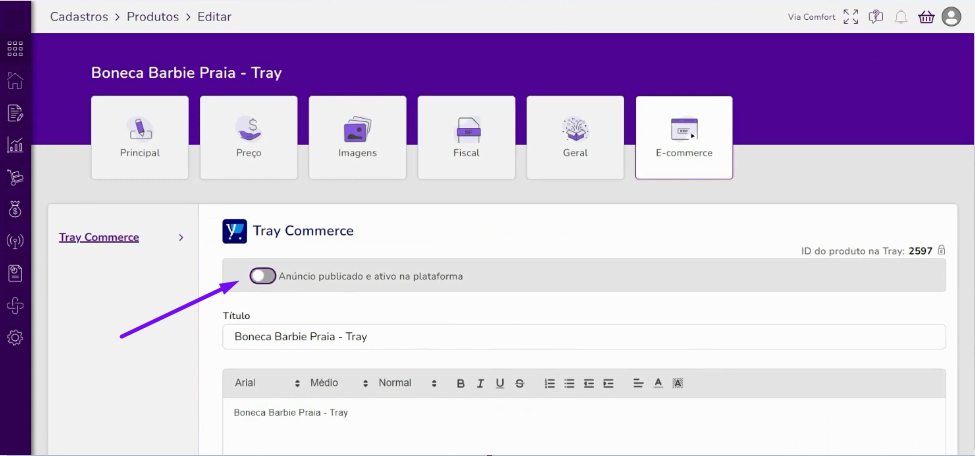
Task: Switch to the Imagens tab
Action: [x=358, y=137]
